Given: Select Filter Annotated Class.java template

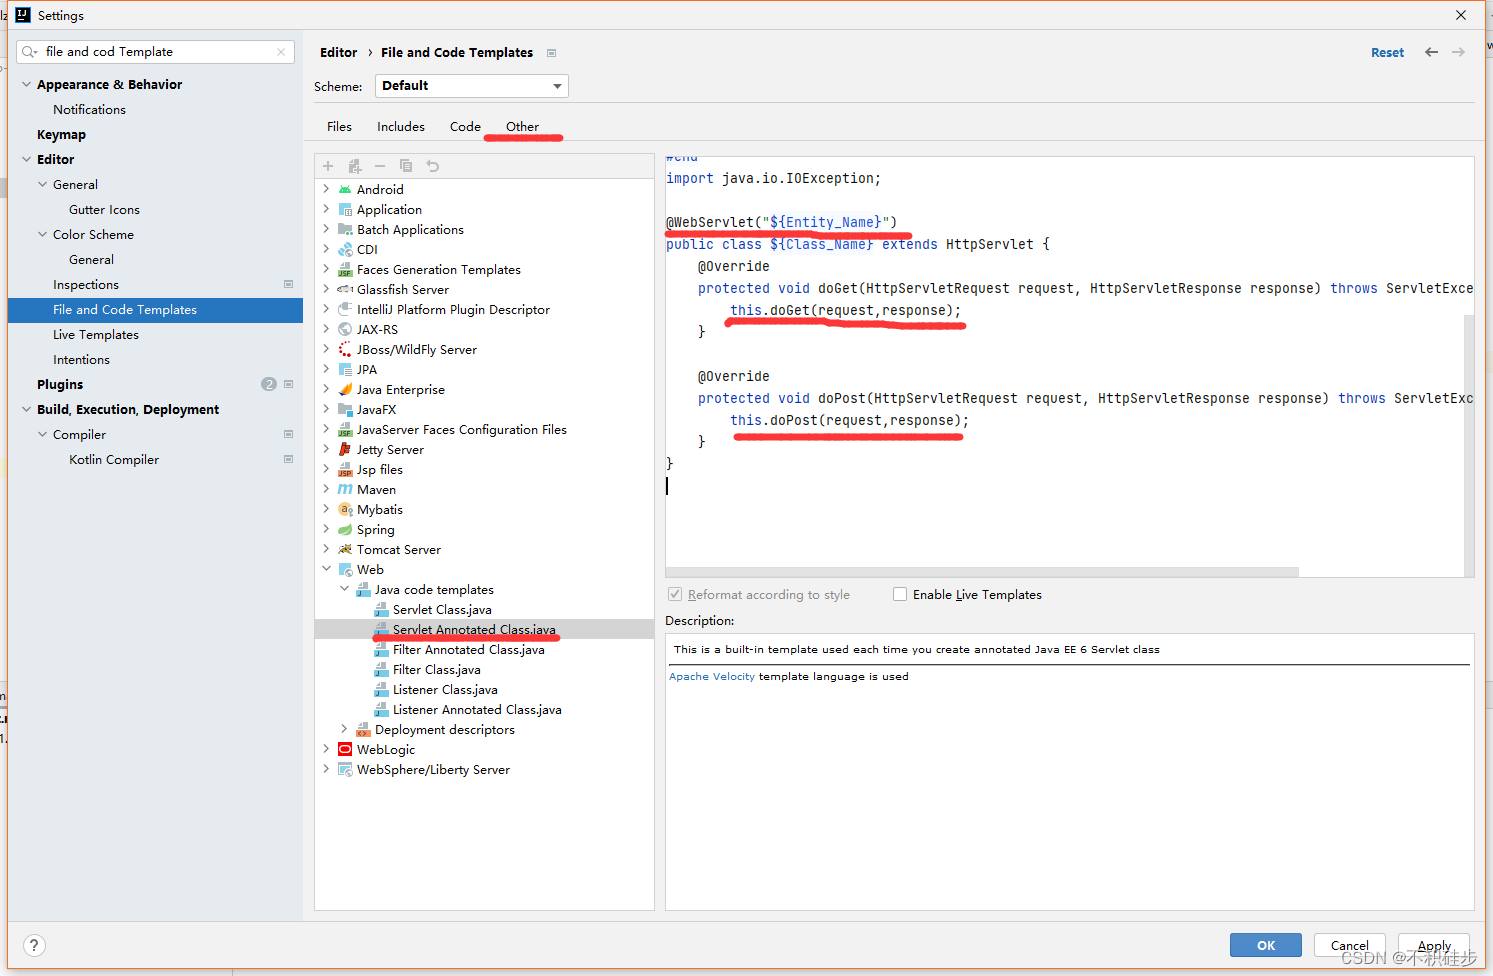Looking at the screenshot, I should (x=469, y=650).
